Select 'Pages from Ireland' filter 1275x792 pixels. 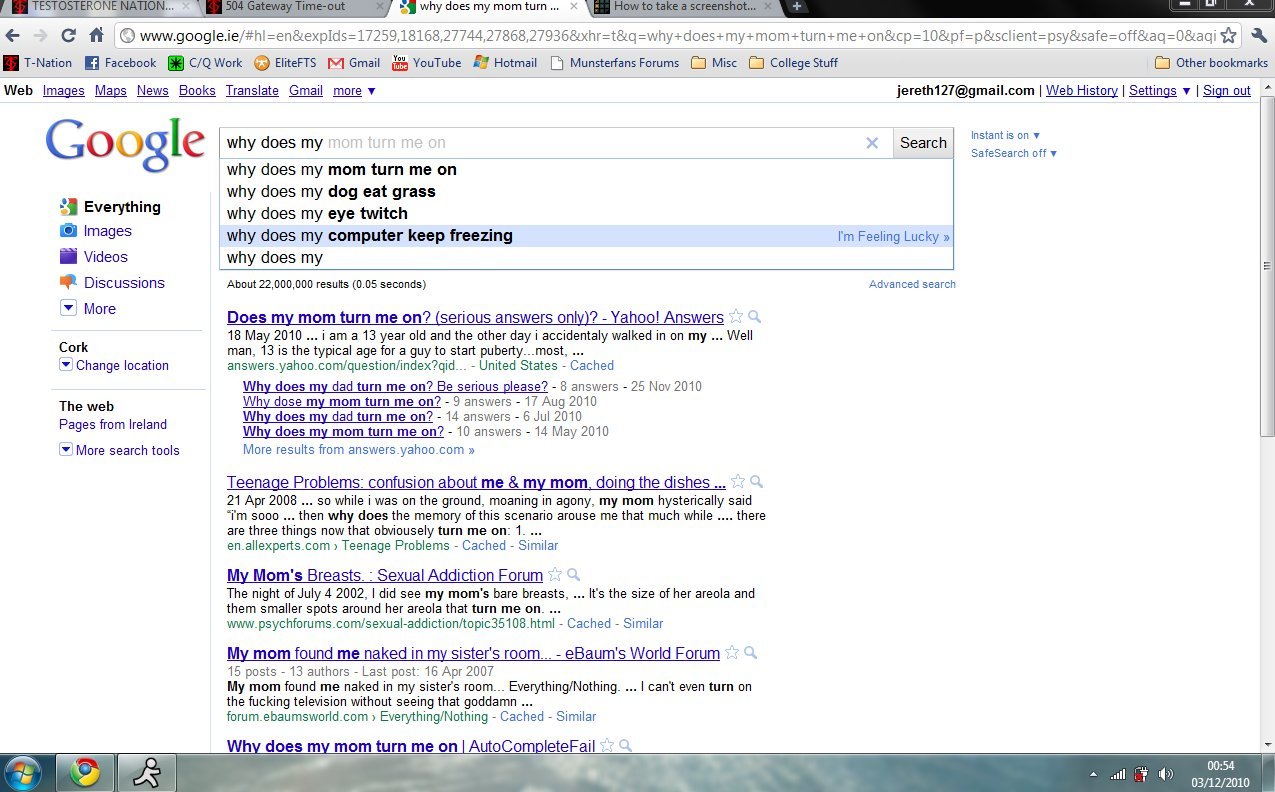tap(113, 424)
